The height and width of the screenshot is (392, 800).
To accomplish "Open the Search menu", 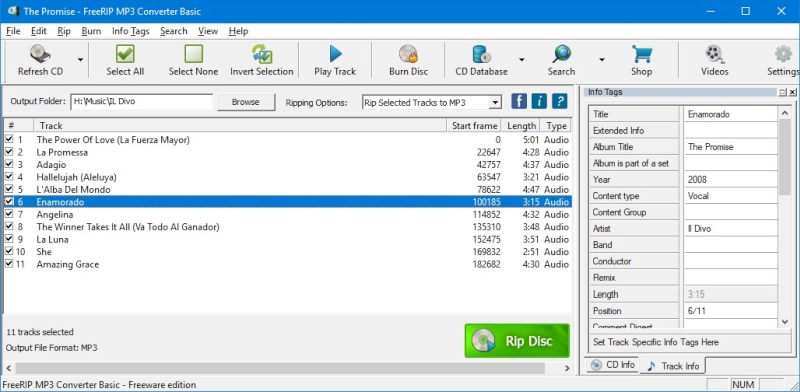I will pyautogui.click(x=173, y=31).
